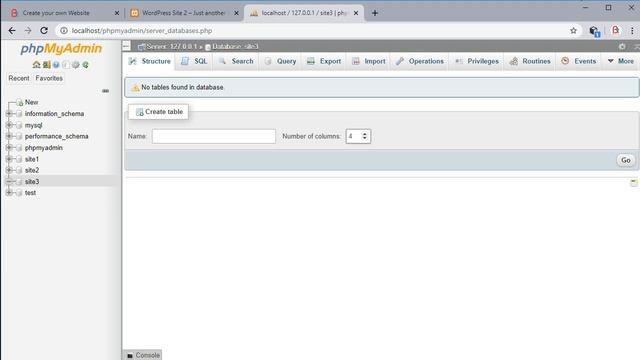
Task: Open the Export tab
Action: pyautogui.click(x=324, y=61)
